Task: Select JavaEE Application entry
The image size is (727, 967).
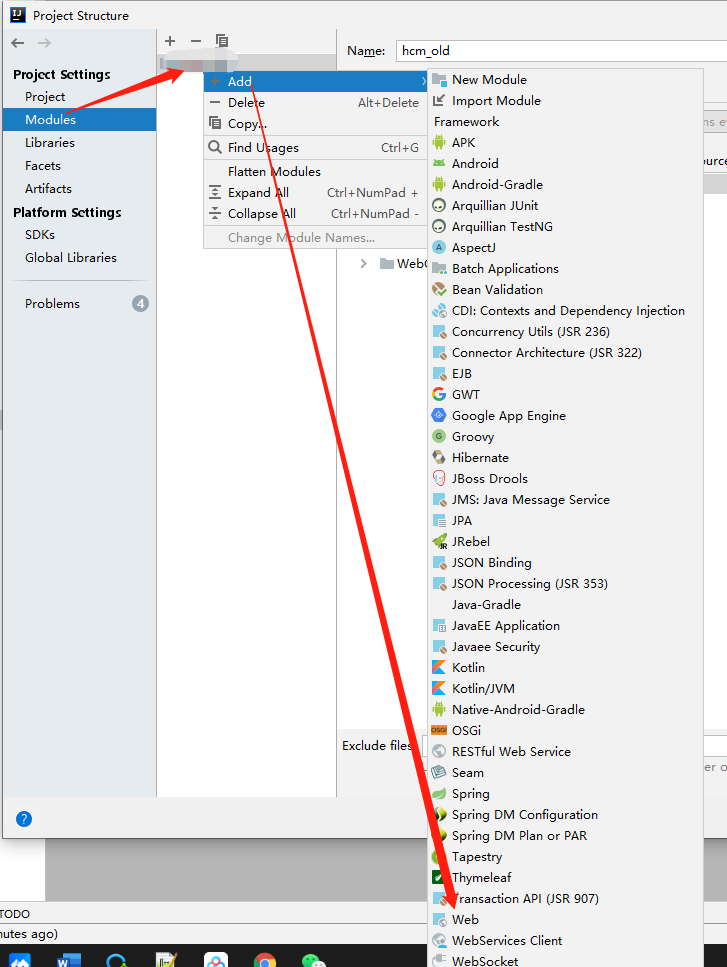Action: pyautogui.click(x=565, y=625)
